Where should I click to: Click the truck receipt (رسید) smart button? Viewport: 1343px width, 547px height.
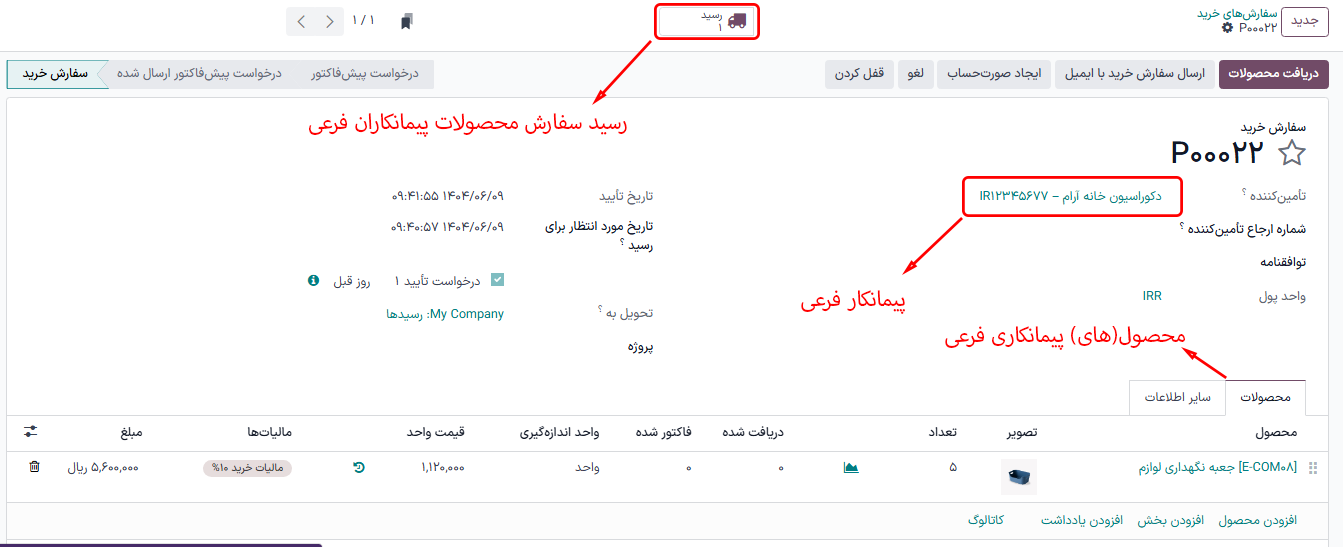pyautogui.click(x=707, y=22)
